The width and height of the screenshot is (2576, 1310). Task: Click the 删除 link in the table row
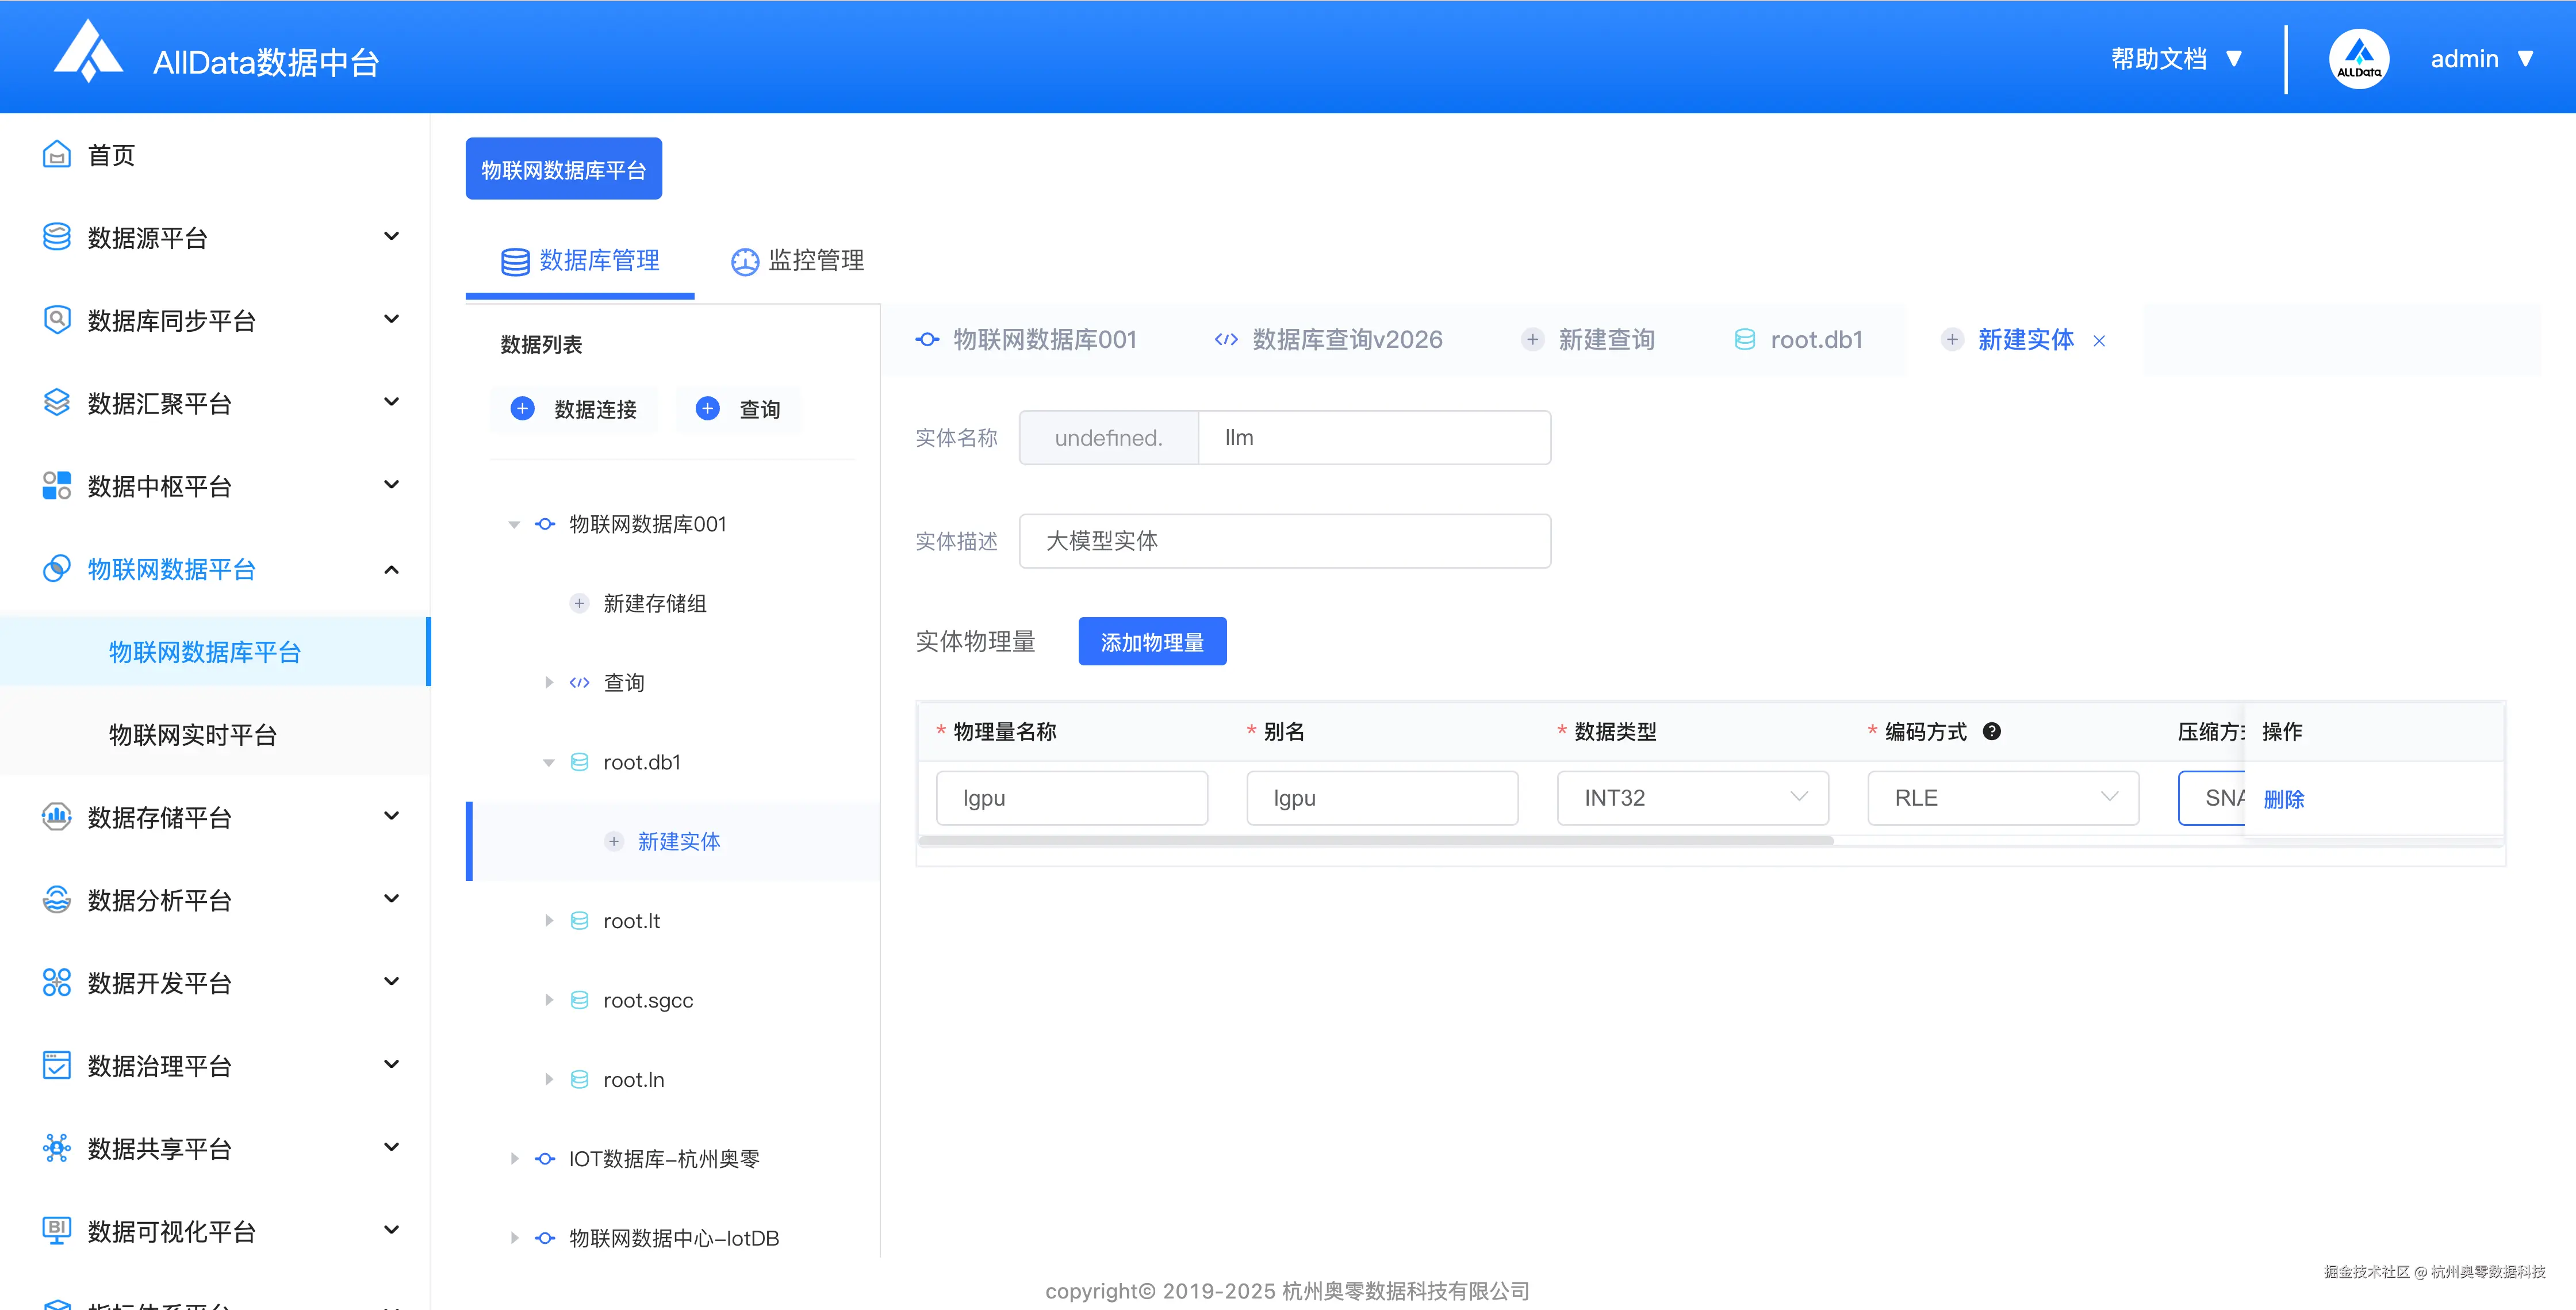2283,799
